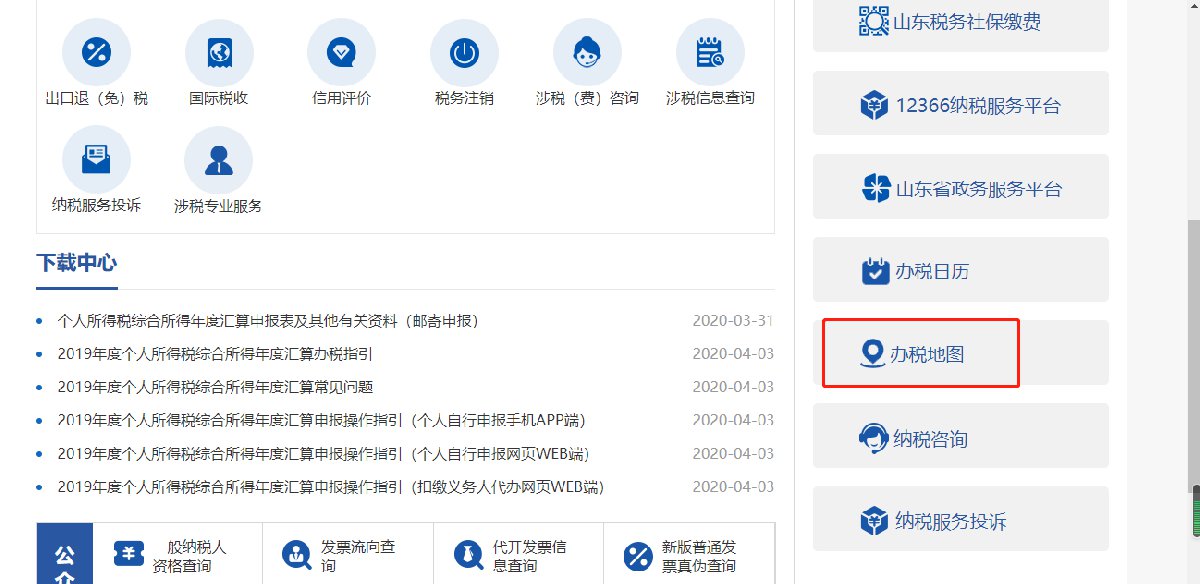Open the 办税日历 calendar button
This screenshot has width=1200, height=584.
[x=960, y=270]
